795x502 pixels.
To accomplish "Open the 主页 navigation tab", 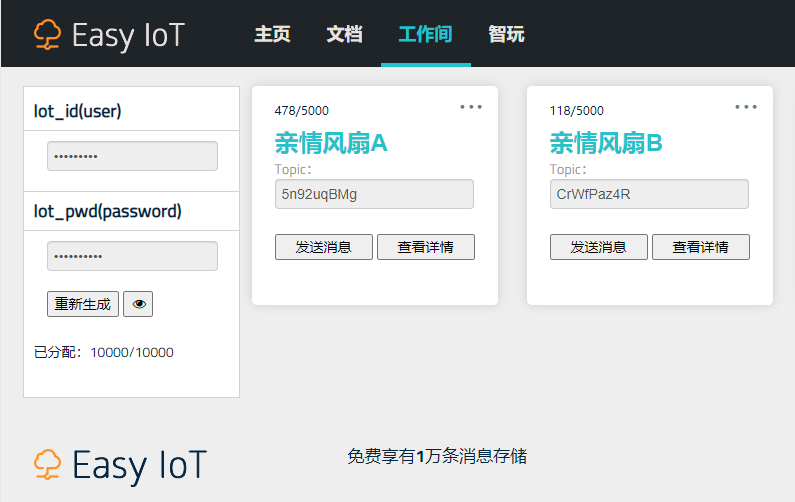I will (x=272, y=34).
